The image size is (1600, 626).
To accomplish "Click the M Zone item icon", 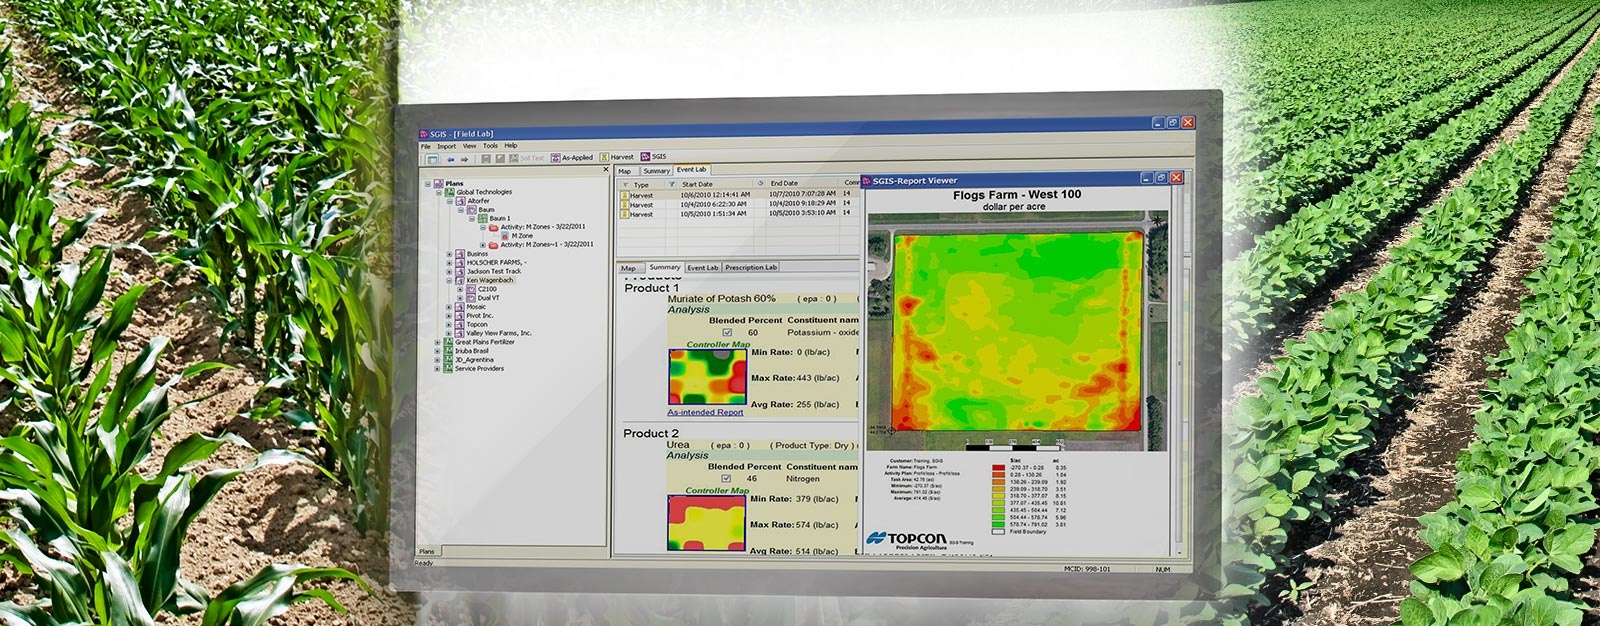I will tap(505, 236).
